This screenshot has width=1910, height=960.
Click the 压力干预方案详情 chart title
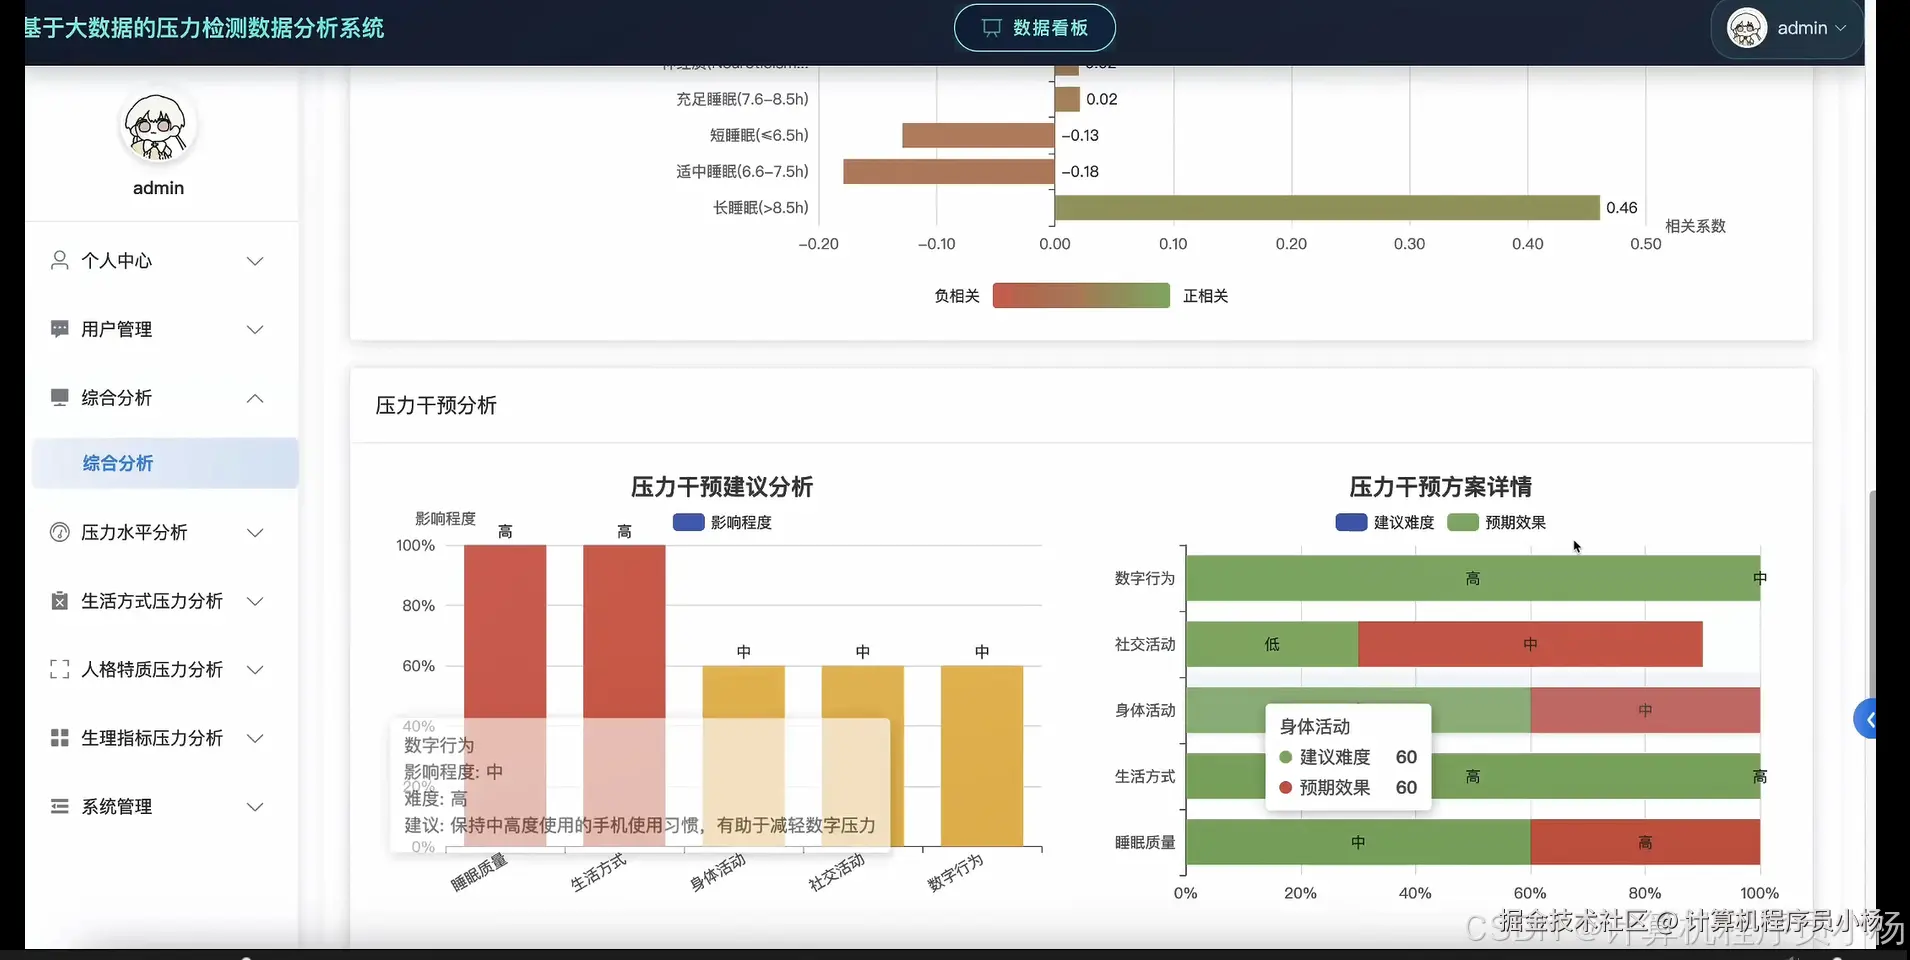[1441, 487]
